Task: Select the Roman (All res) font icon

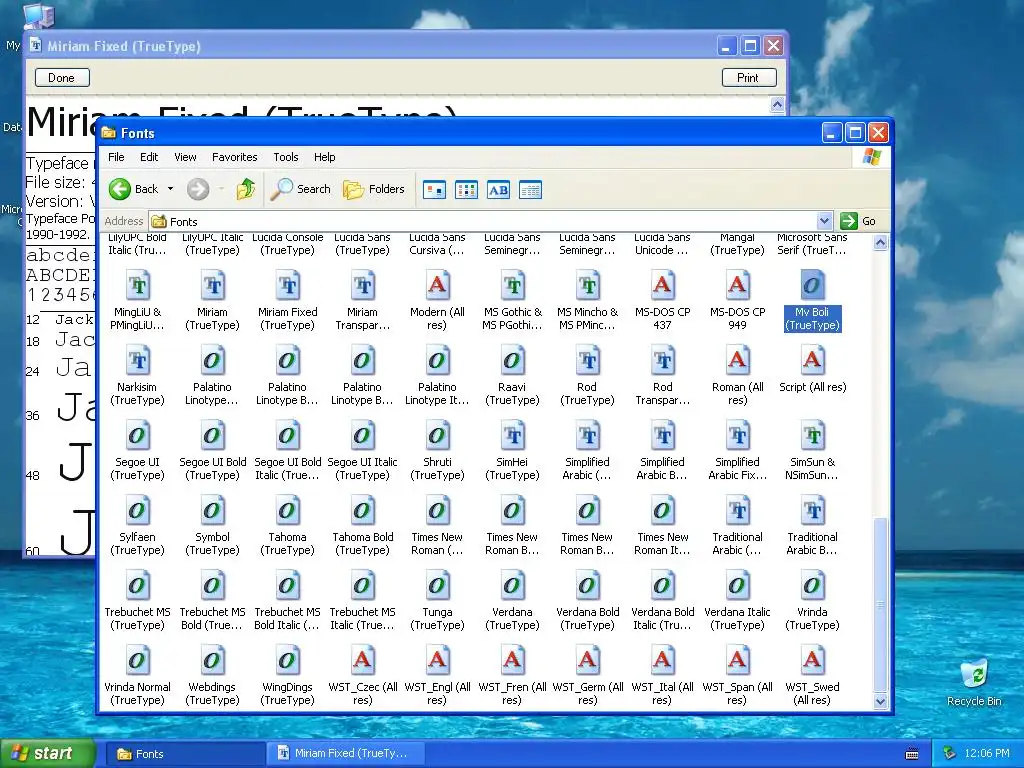Action: [737, 361]
